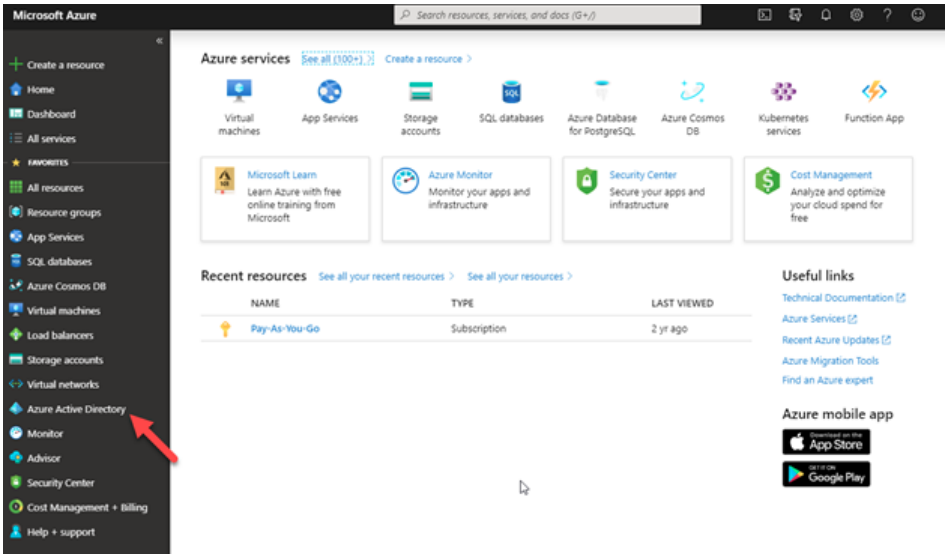Viewport: 950px width, 559px height.
Task: Open SQL databases service icon
Action: coord(511,91)
